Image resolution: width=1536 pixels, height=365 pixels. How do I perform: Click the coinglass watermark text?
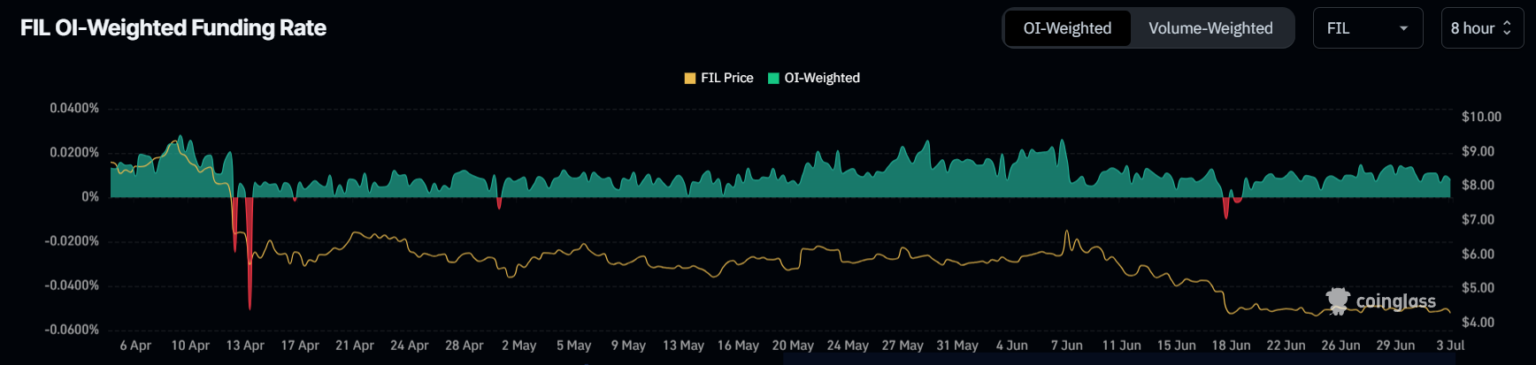point(1396,301)
